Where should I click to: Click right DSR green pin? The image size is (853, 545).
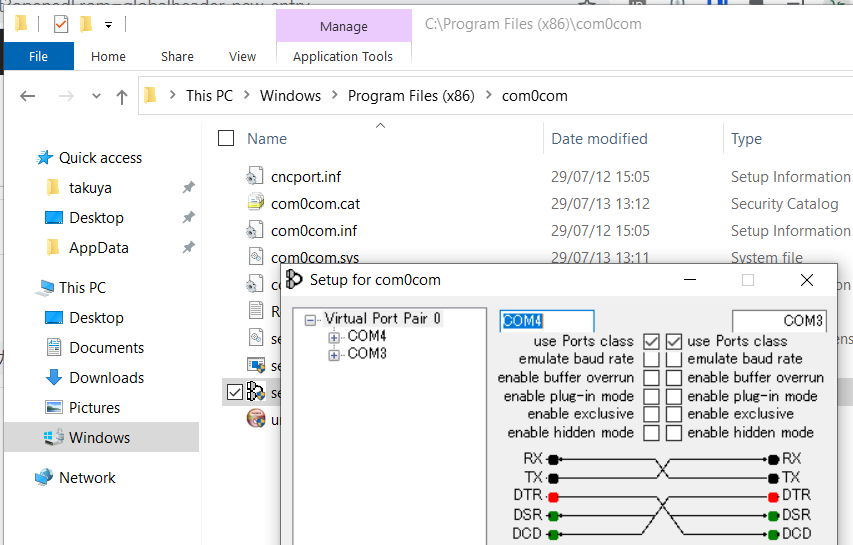pyautogui.click(x=774, y=516)
